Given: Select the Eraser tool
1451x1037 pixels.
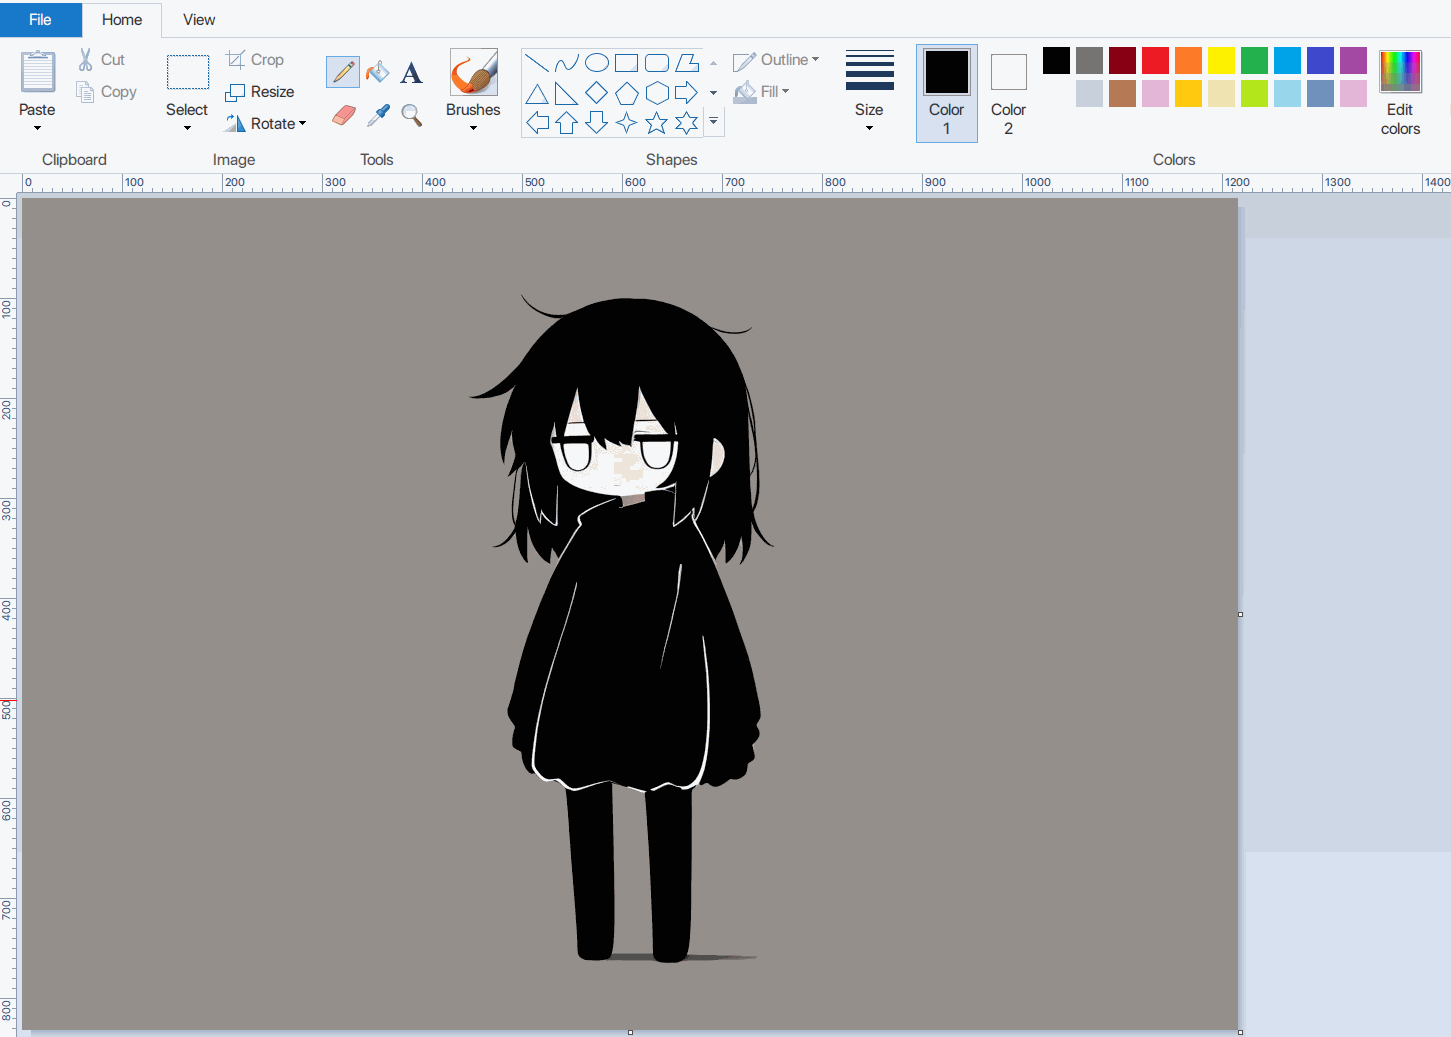Looking at the screenshot, I should 343,115.
